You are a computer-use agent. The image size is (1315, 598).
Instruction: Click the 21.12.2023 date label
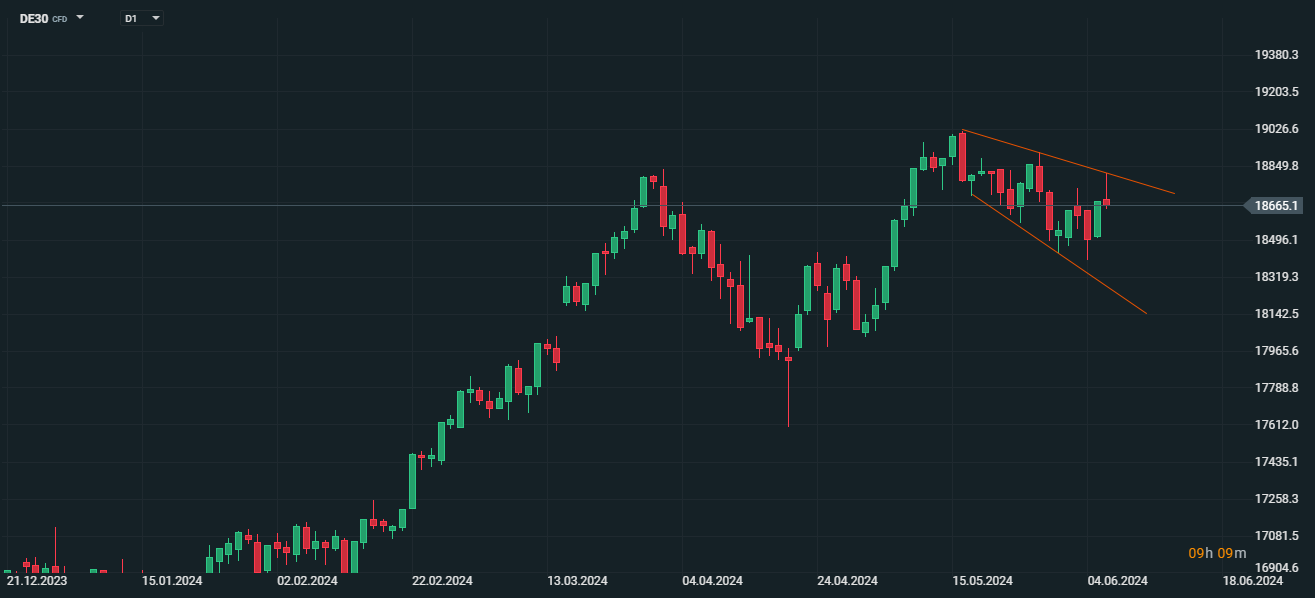(x=37, y=581)
